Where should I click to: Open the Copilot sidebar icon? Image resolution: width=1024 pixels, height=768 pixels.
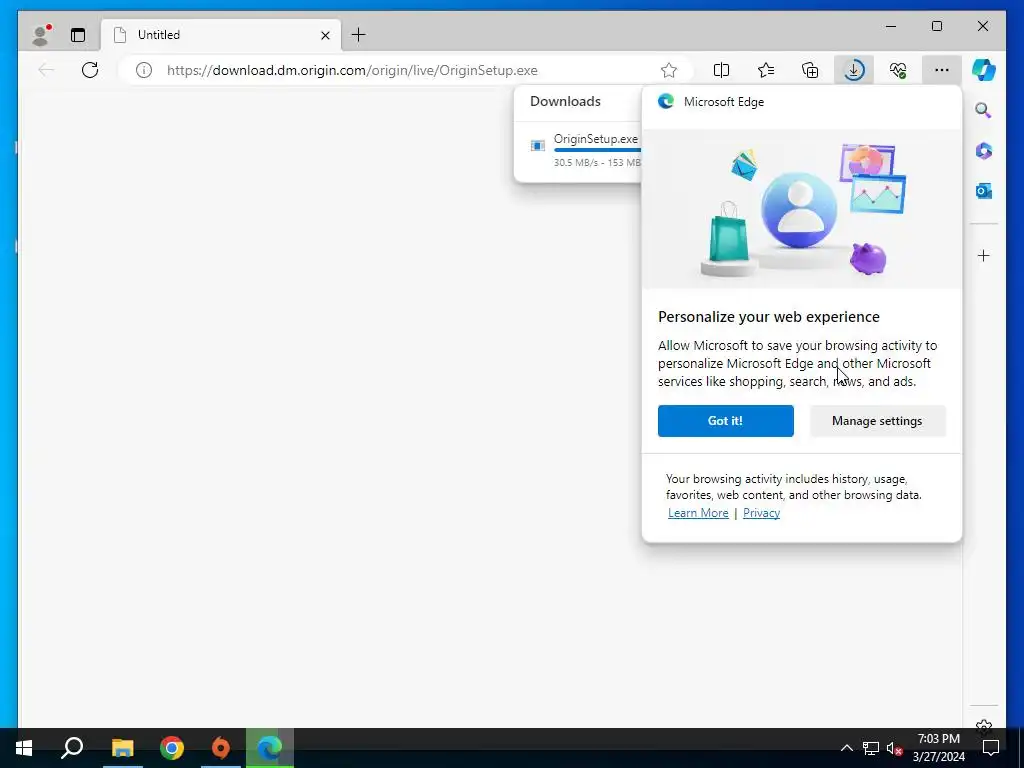coord(984,70)
